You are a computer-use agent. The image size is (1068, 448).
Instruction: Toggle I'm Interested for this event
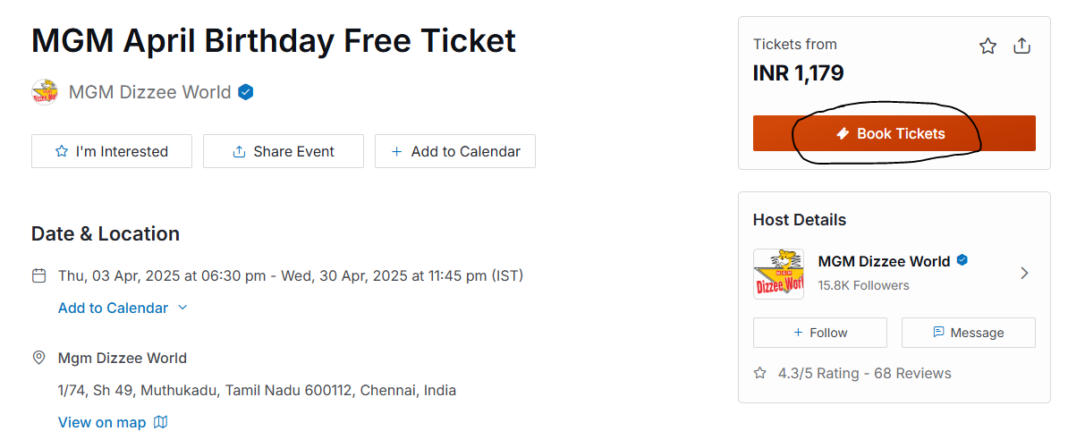click(111, 151)
